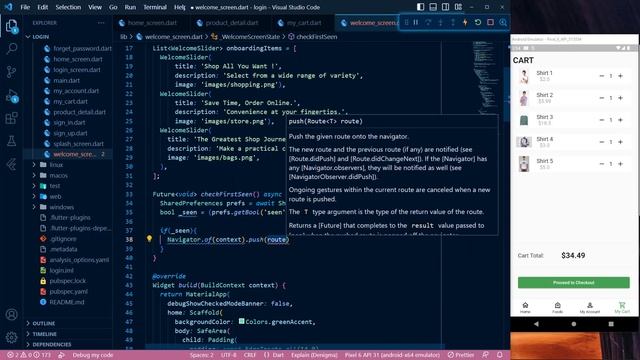Trigger Flutter Hot Reload lightning icon
The width and height of the screenshot is (640, 360).
point(465,22)
